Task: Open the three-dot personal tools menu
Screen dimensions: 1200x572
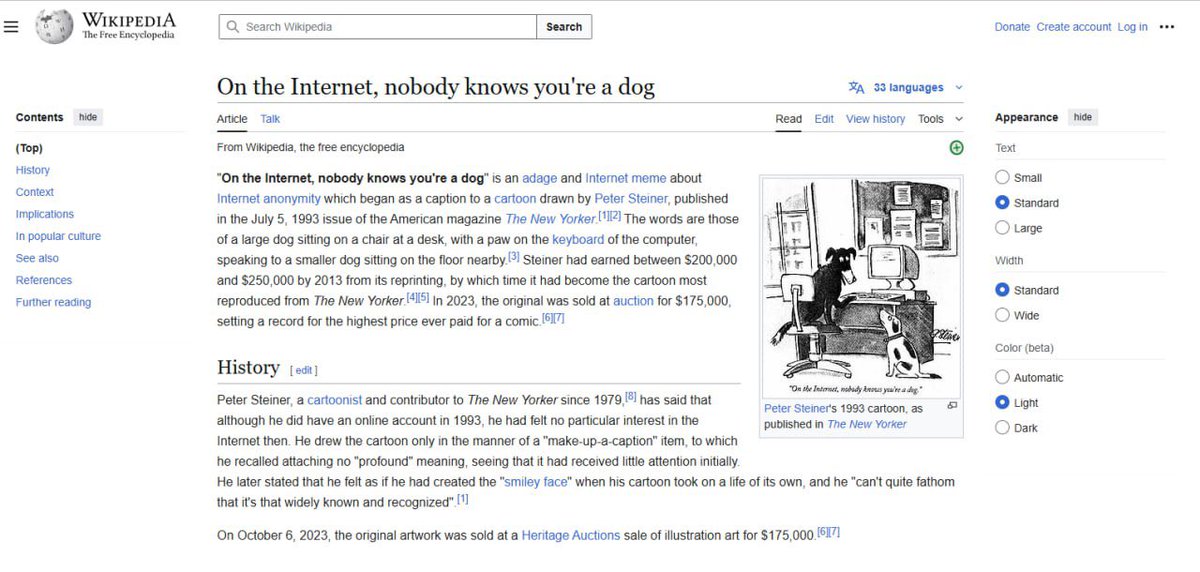Action: point(1166,27)
